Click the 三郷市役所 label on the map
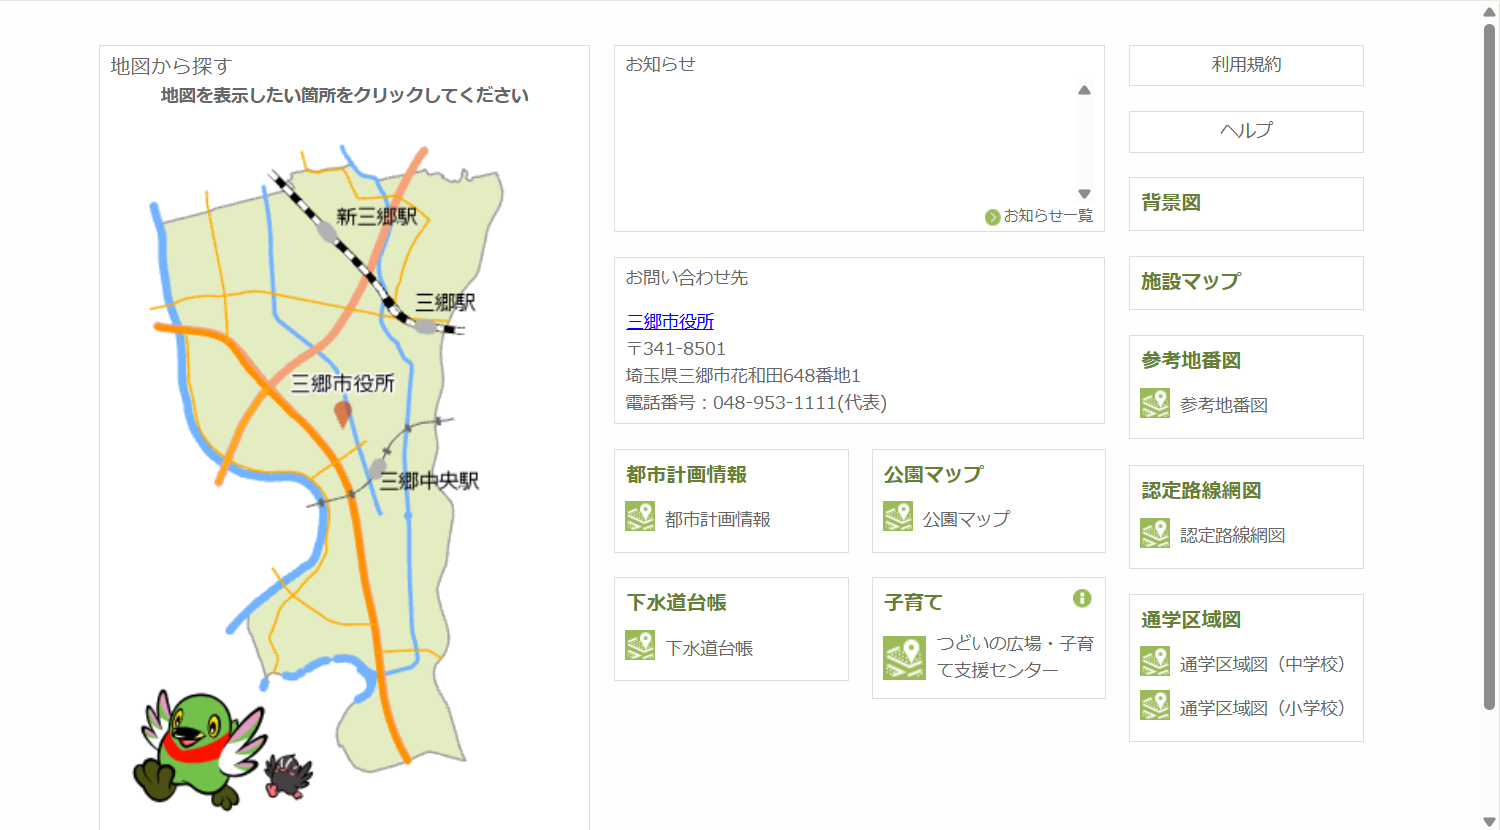The width and height of the screenshot is (1500, 830). [343, 383]
